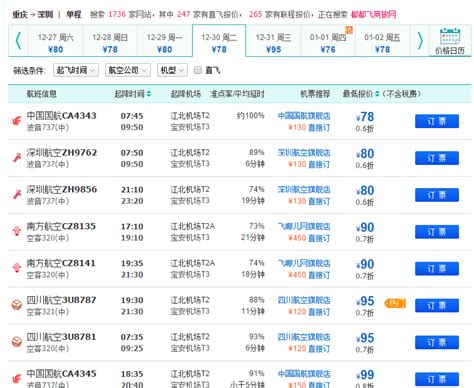Click the orange hot tag on 3U8787

point(395,303)
